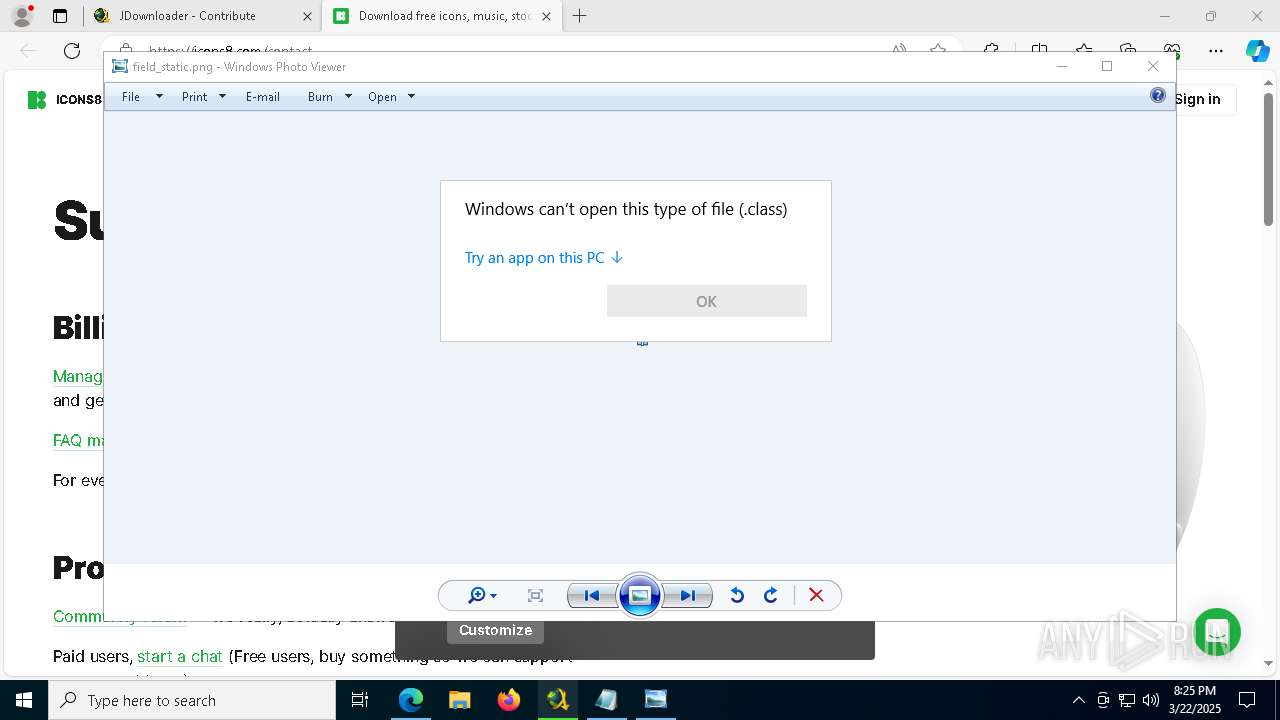Open Copilot in Edge

[x=1257, y=51]
